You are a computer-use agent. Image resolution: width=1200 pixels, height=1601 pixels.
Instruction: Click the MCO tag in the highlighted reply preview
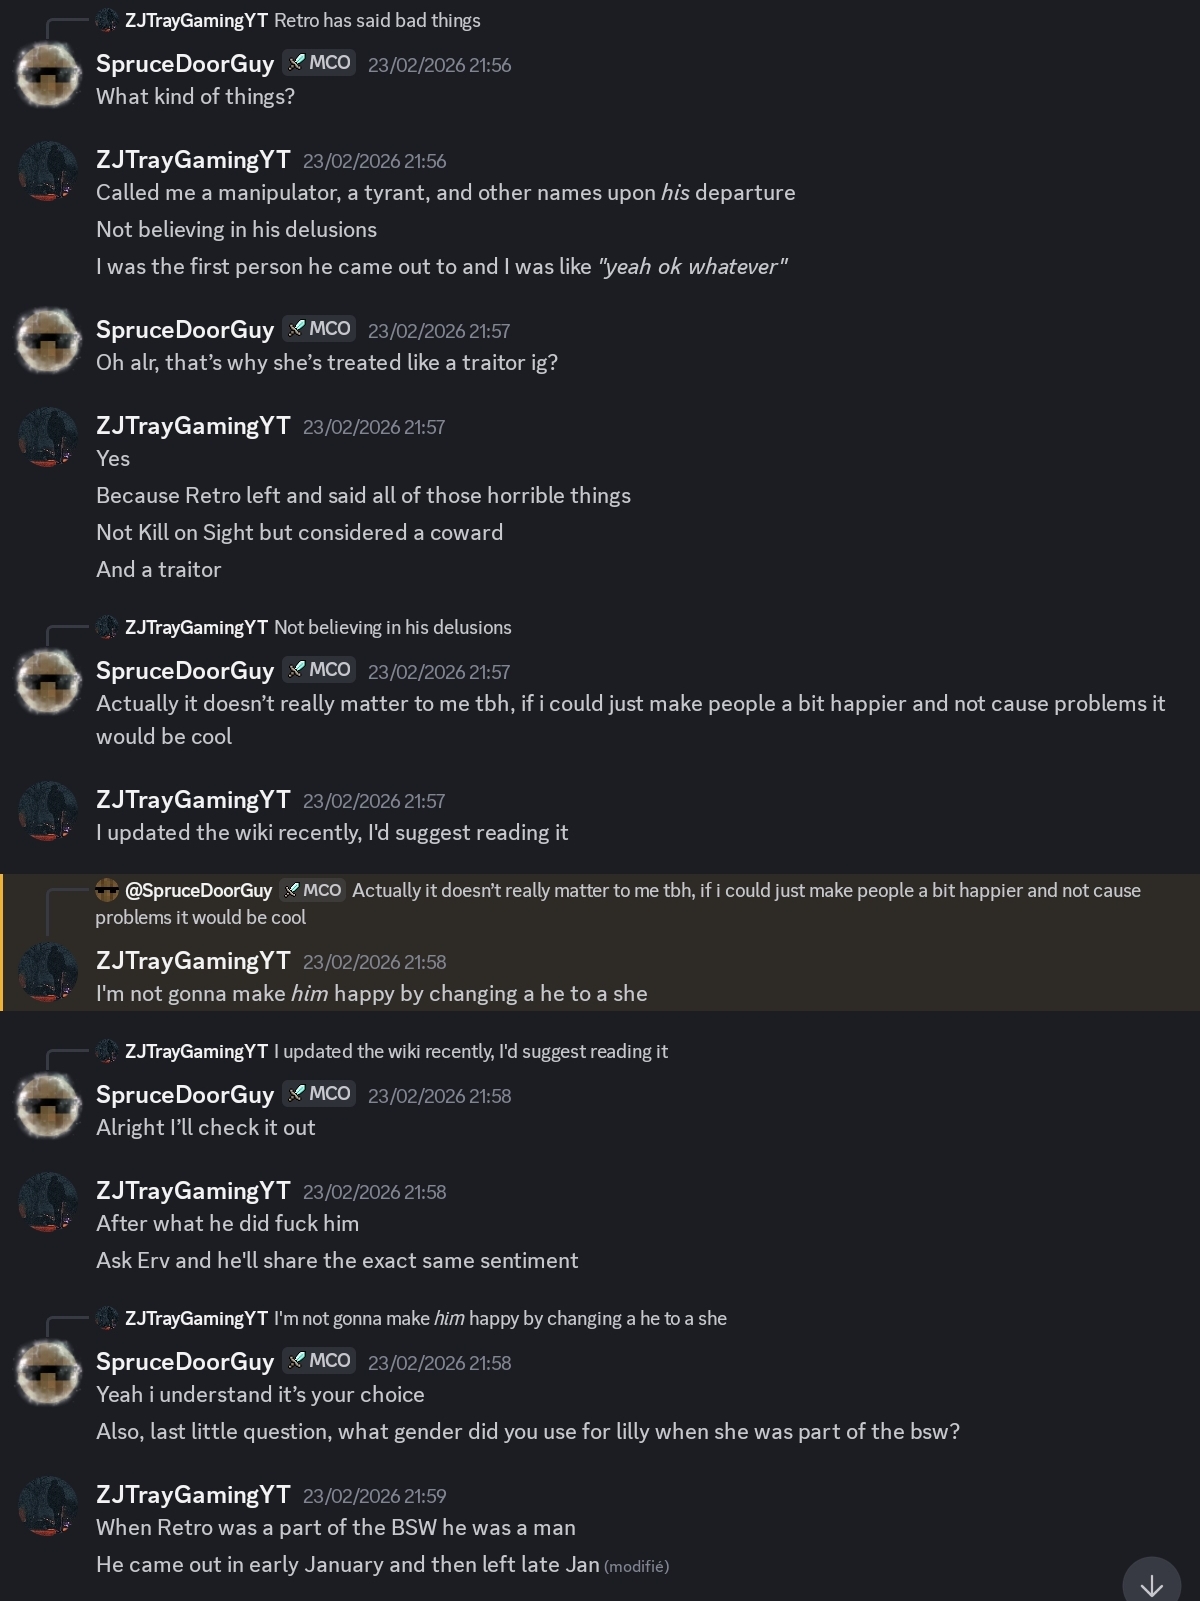[x=313, y=890]
